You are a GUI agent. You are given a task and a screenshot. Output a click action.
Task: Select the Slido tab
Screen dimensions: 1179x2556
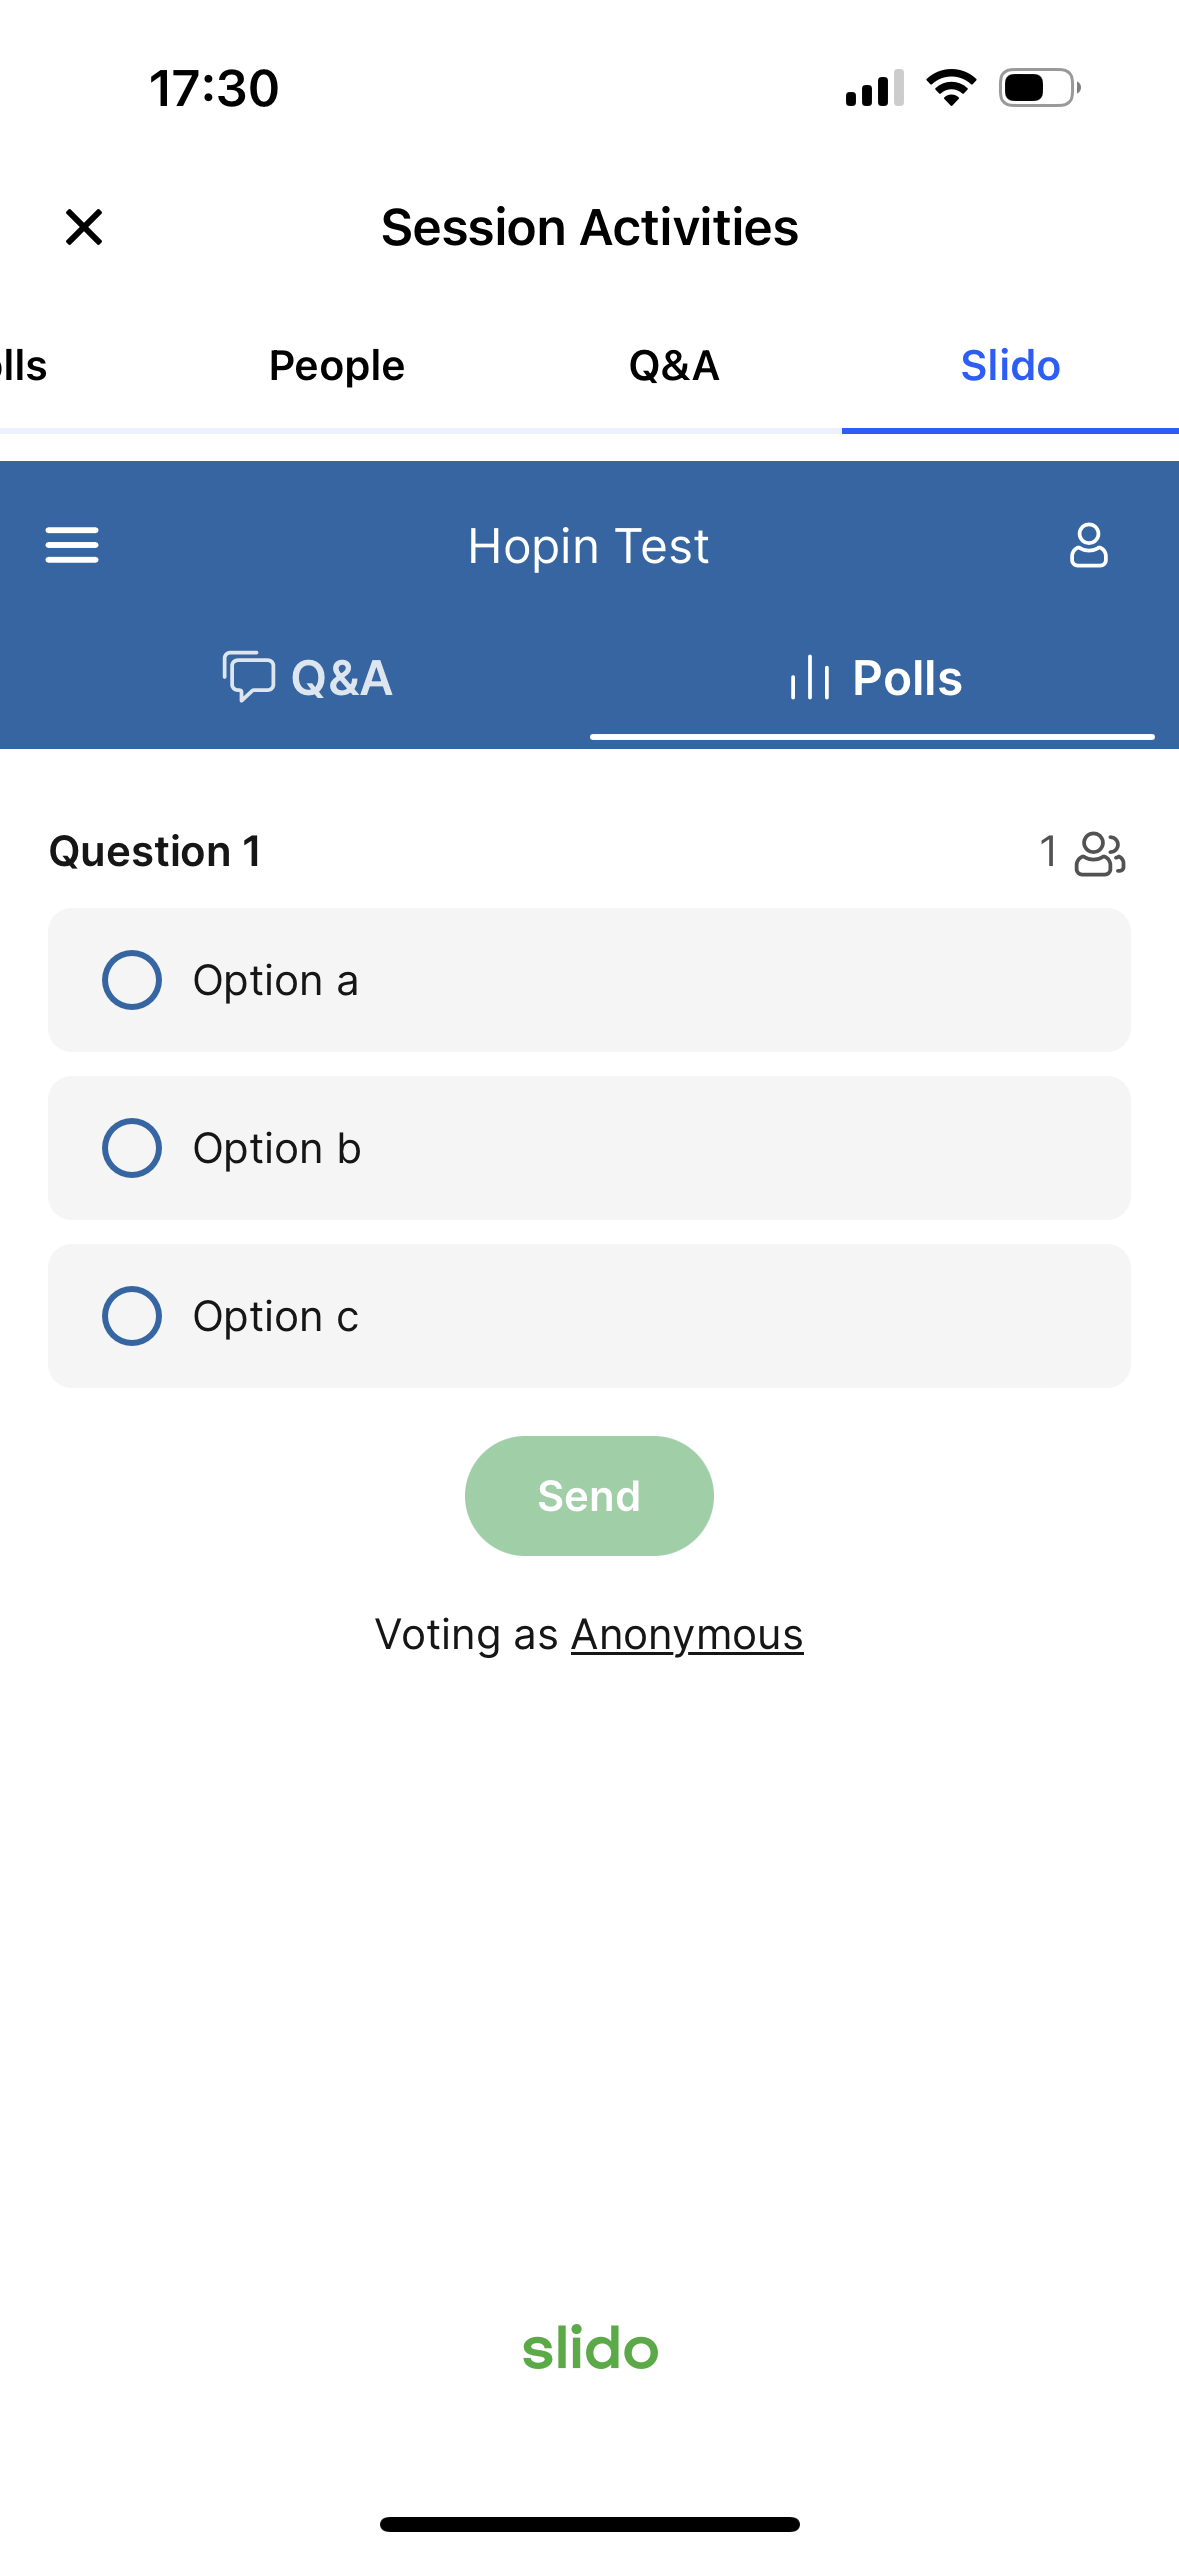1010,366
